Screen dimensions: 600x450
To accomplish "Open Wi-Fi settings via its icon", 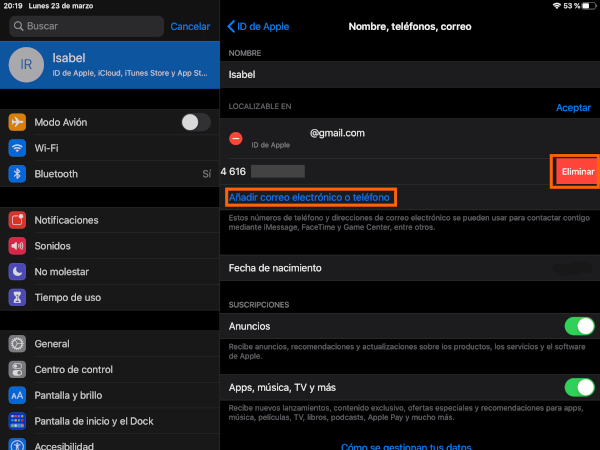I will (17, 148).
